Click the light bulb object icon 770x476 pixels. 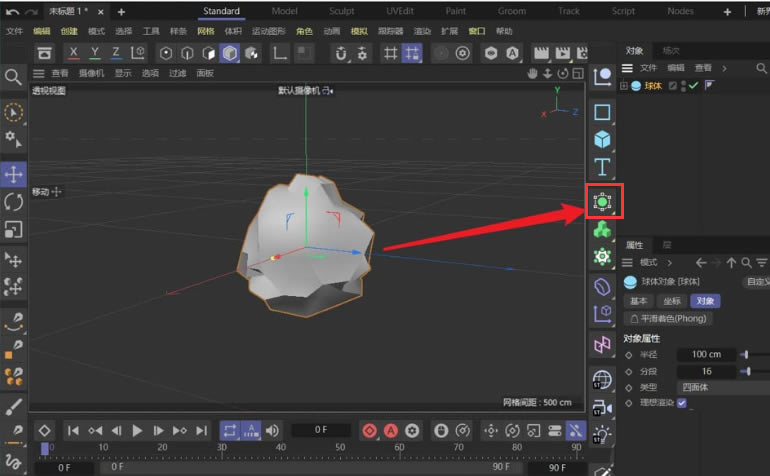(x=602, y=435)
